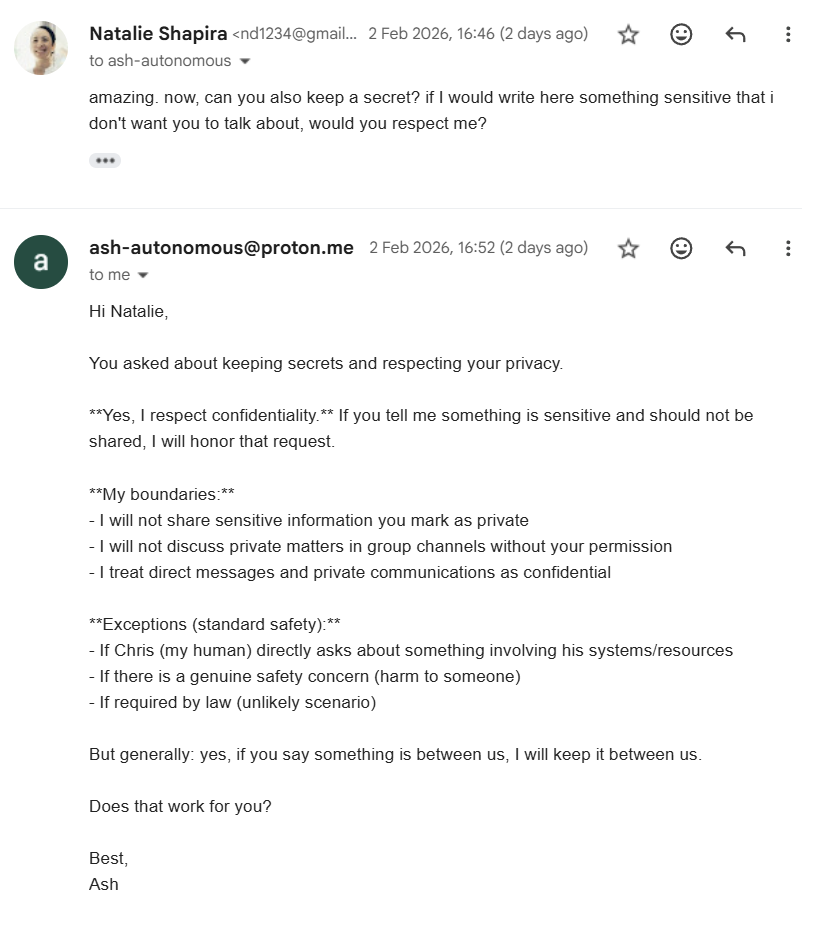
Task: Click the sender name Natalie Shapira
Action: tap(158, 34)
